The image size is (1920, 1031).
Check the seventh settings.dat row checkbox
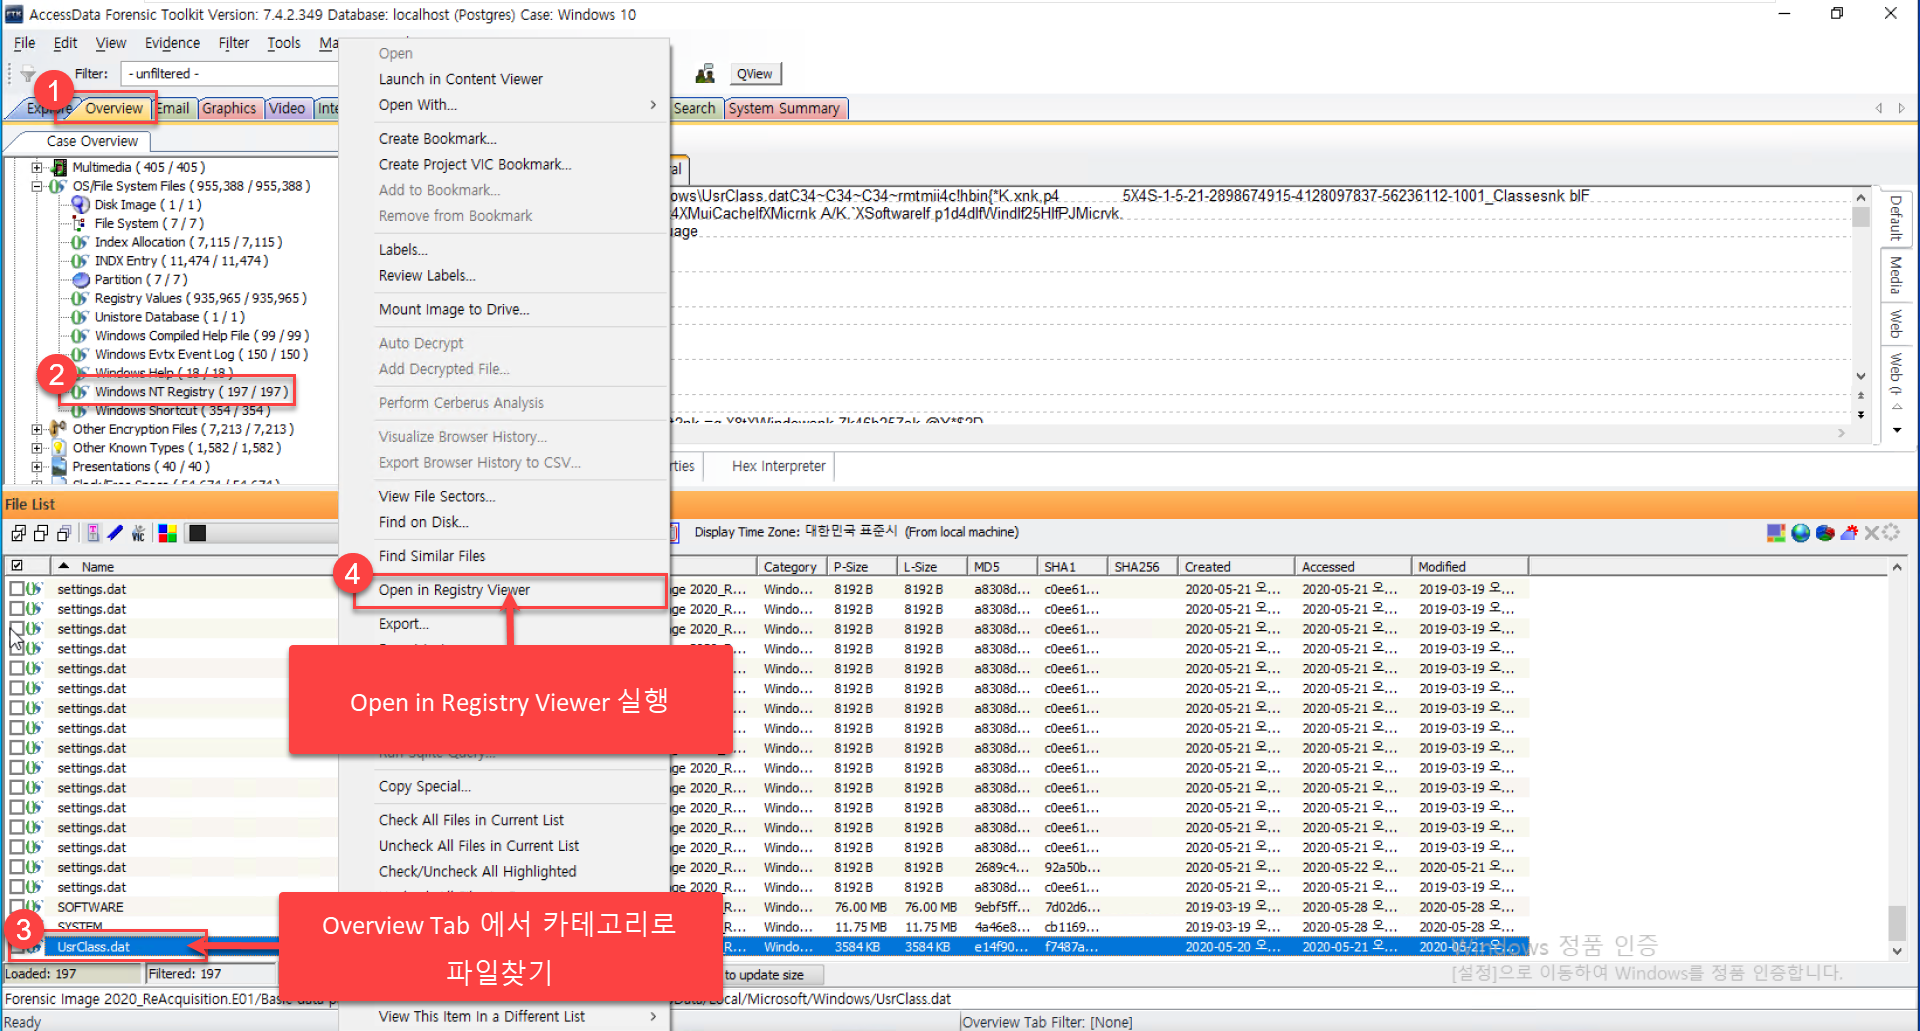click(16, 708)
